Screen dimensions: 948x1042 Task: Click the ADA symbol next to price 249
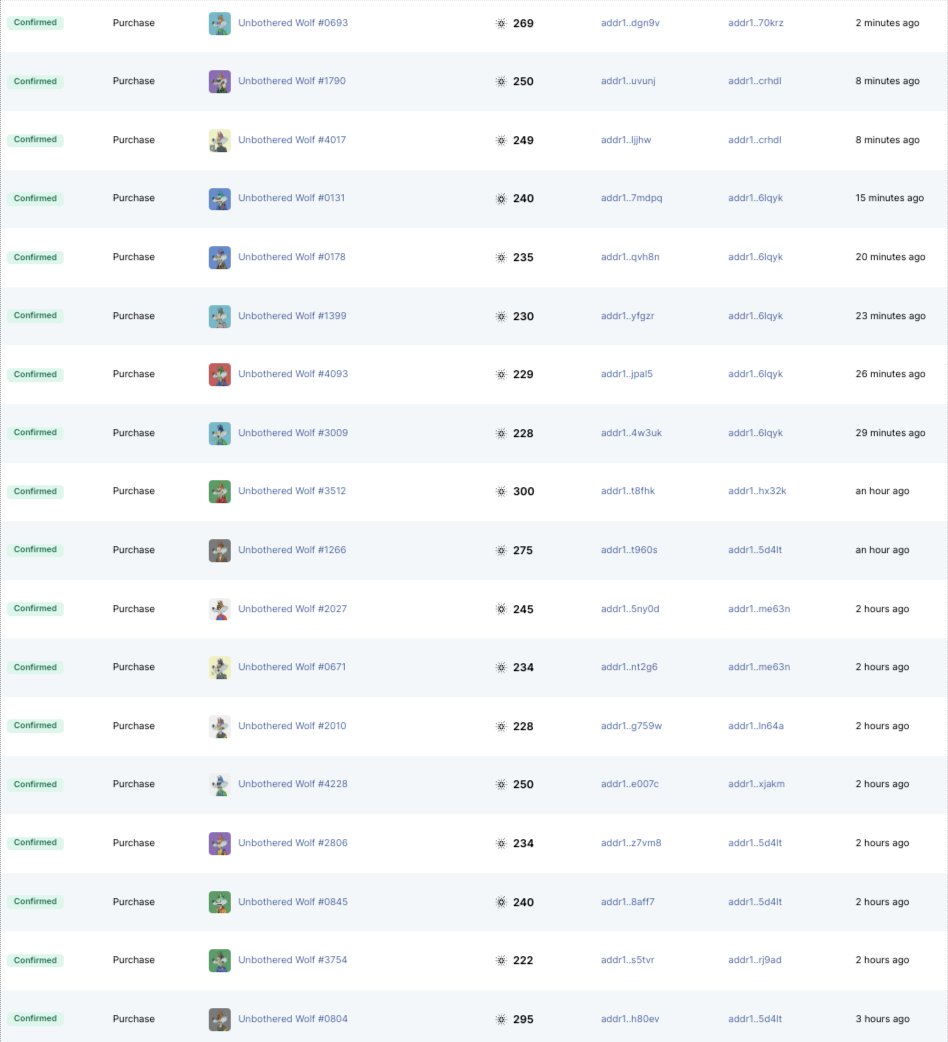(501, 140)
